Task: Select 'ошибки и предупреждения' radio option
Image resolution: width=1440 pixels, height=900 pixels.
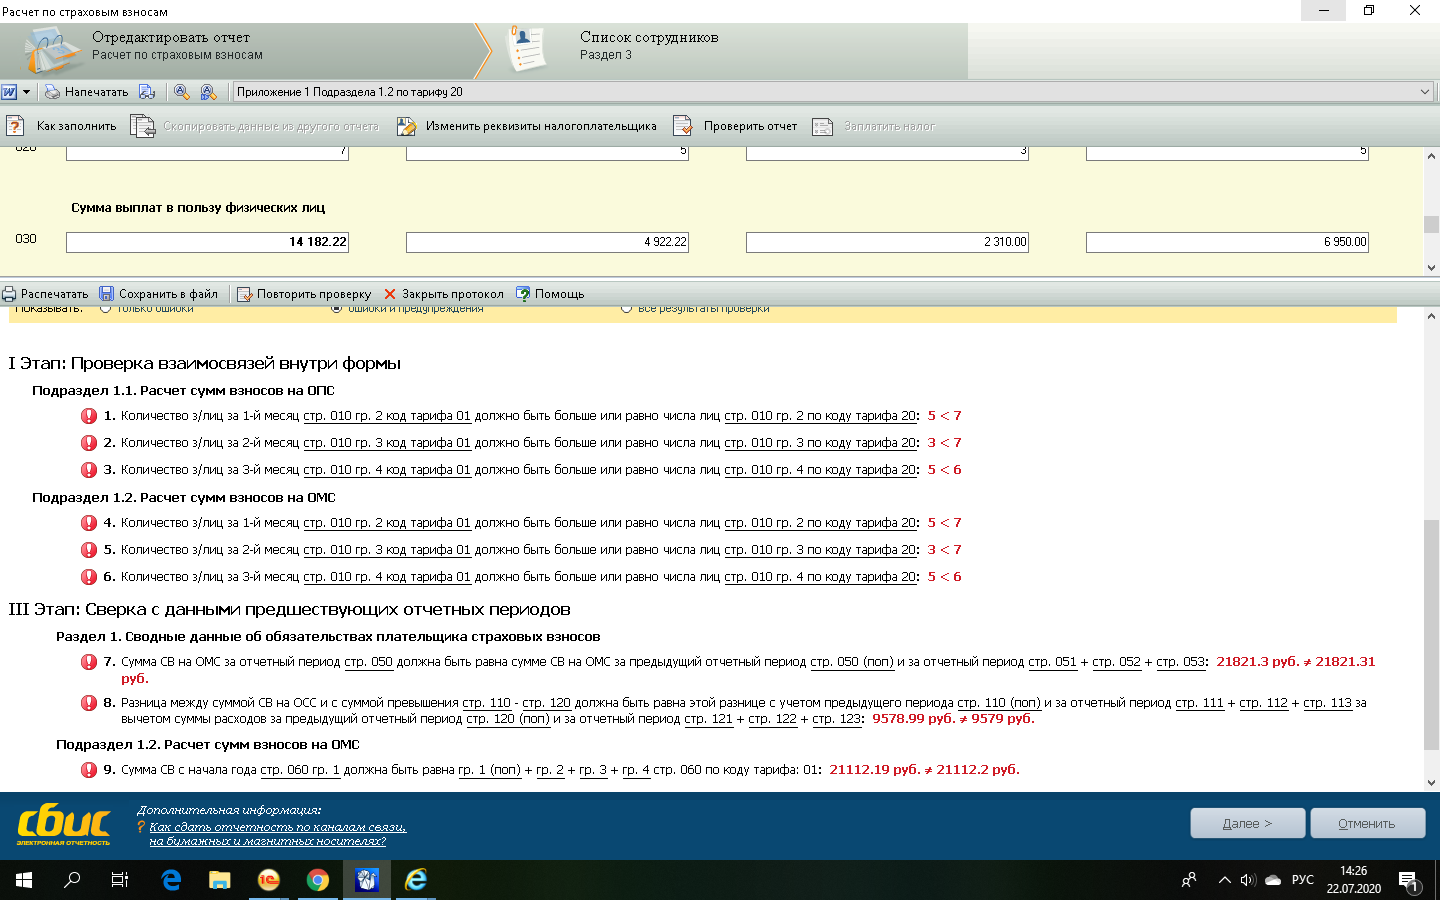Action: click(337, 309)
